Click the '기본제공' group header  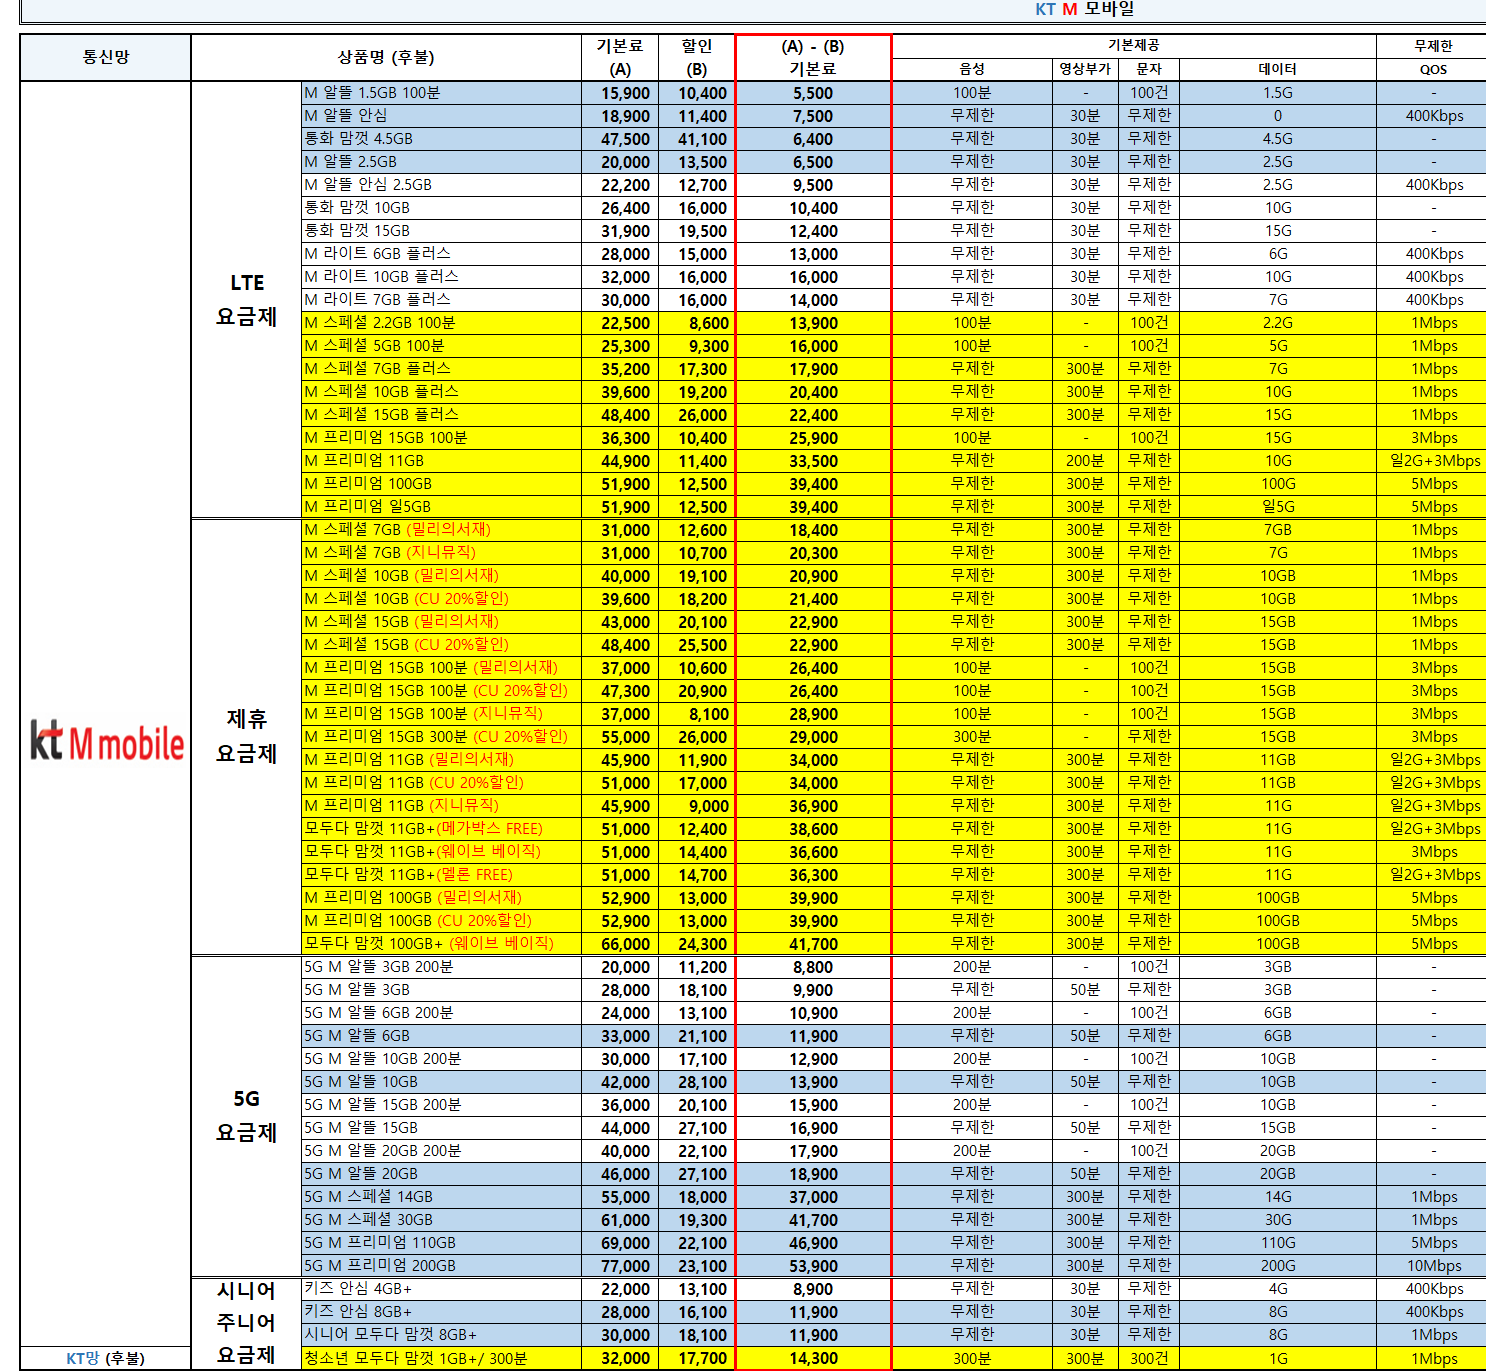pos(1133,45)
